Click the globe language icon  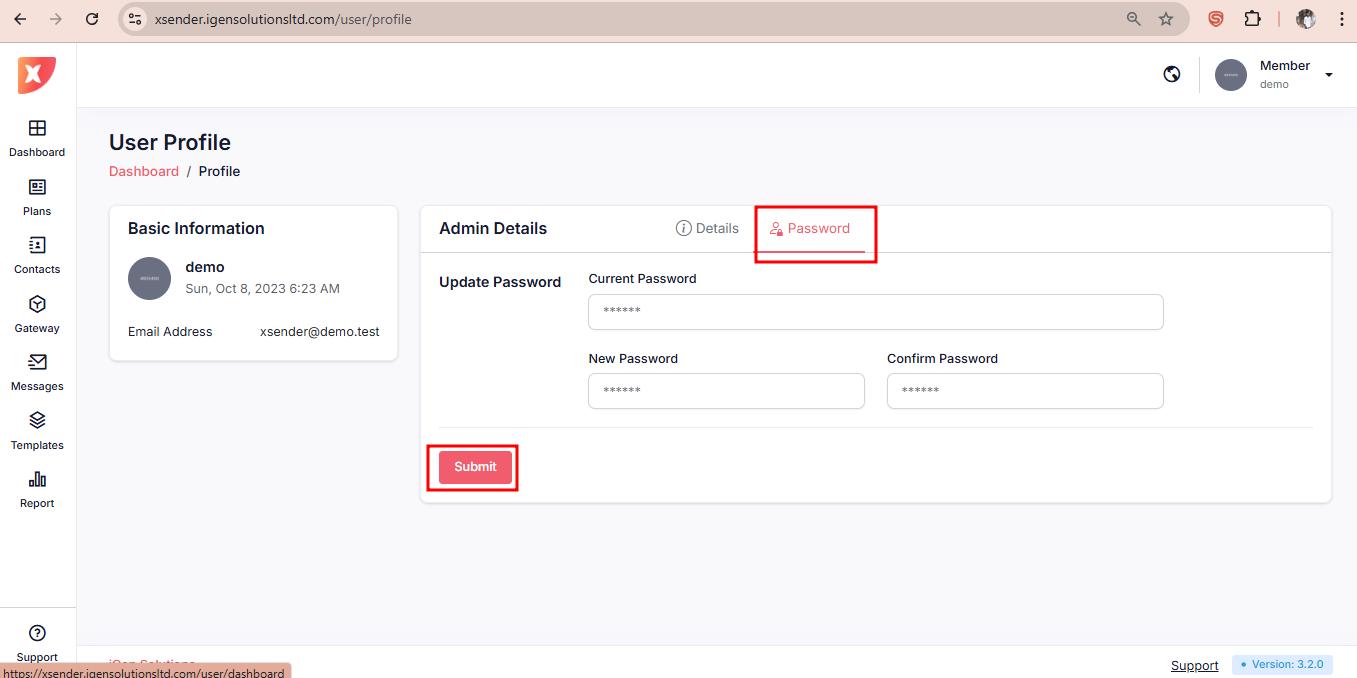1172,74
